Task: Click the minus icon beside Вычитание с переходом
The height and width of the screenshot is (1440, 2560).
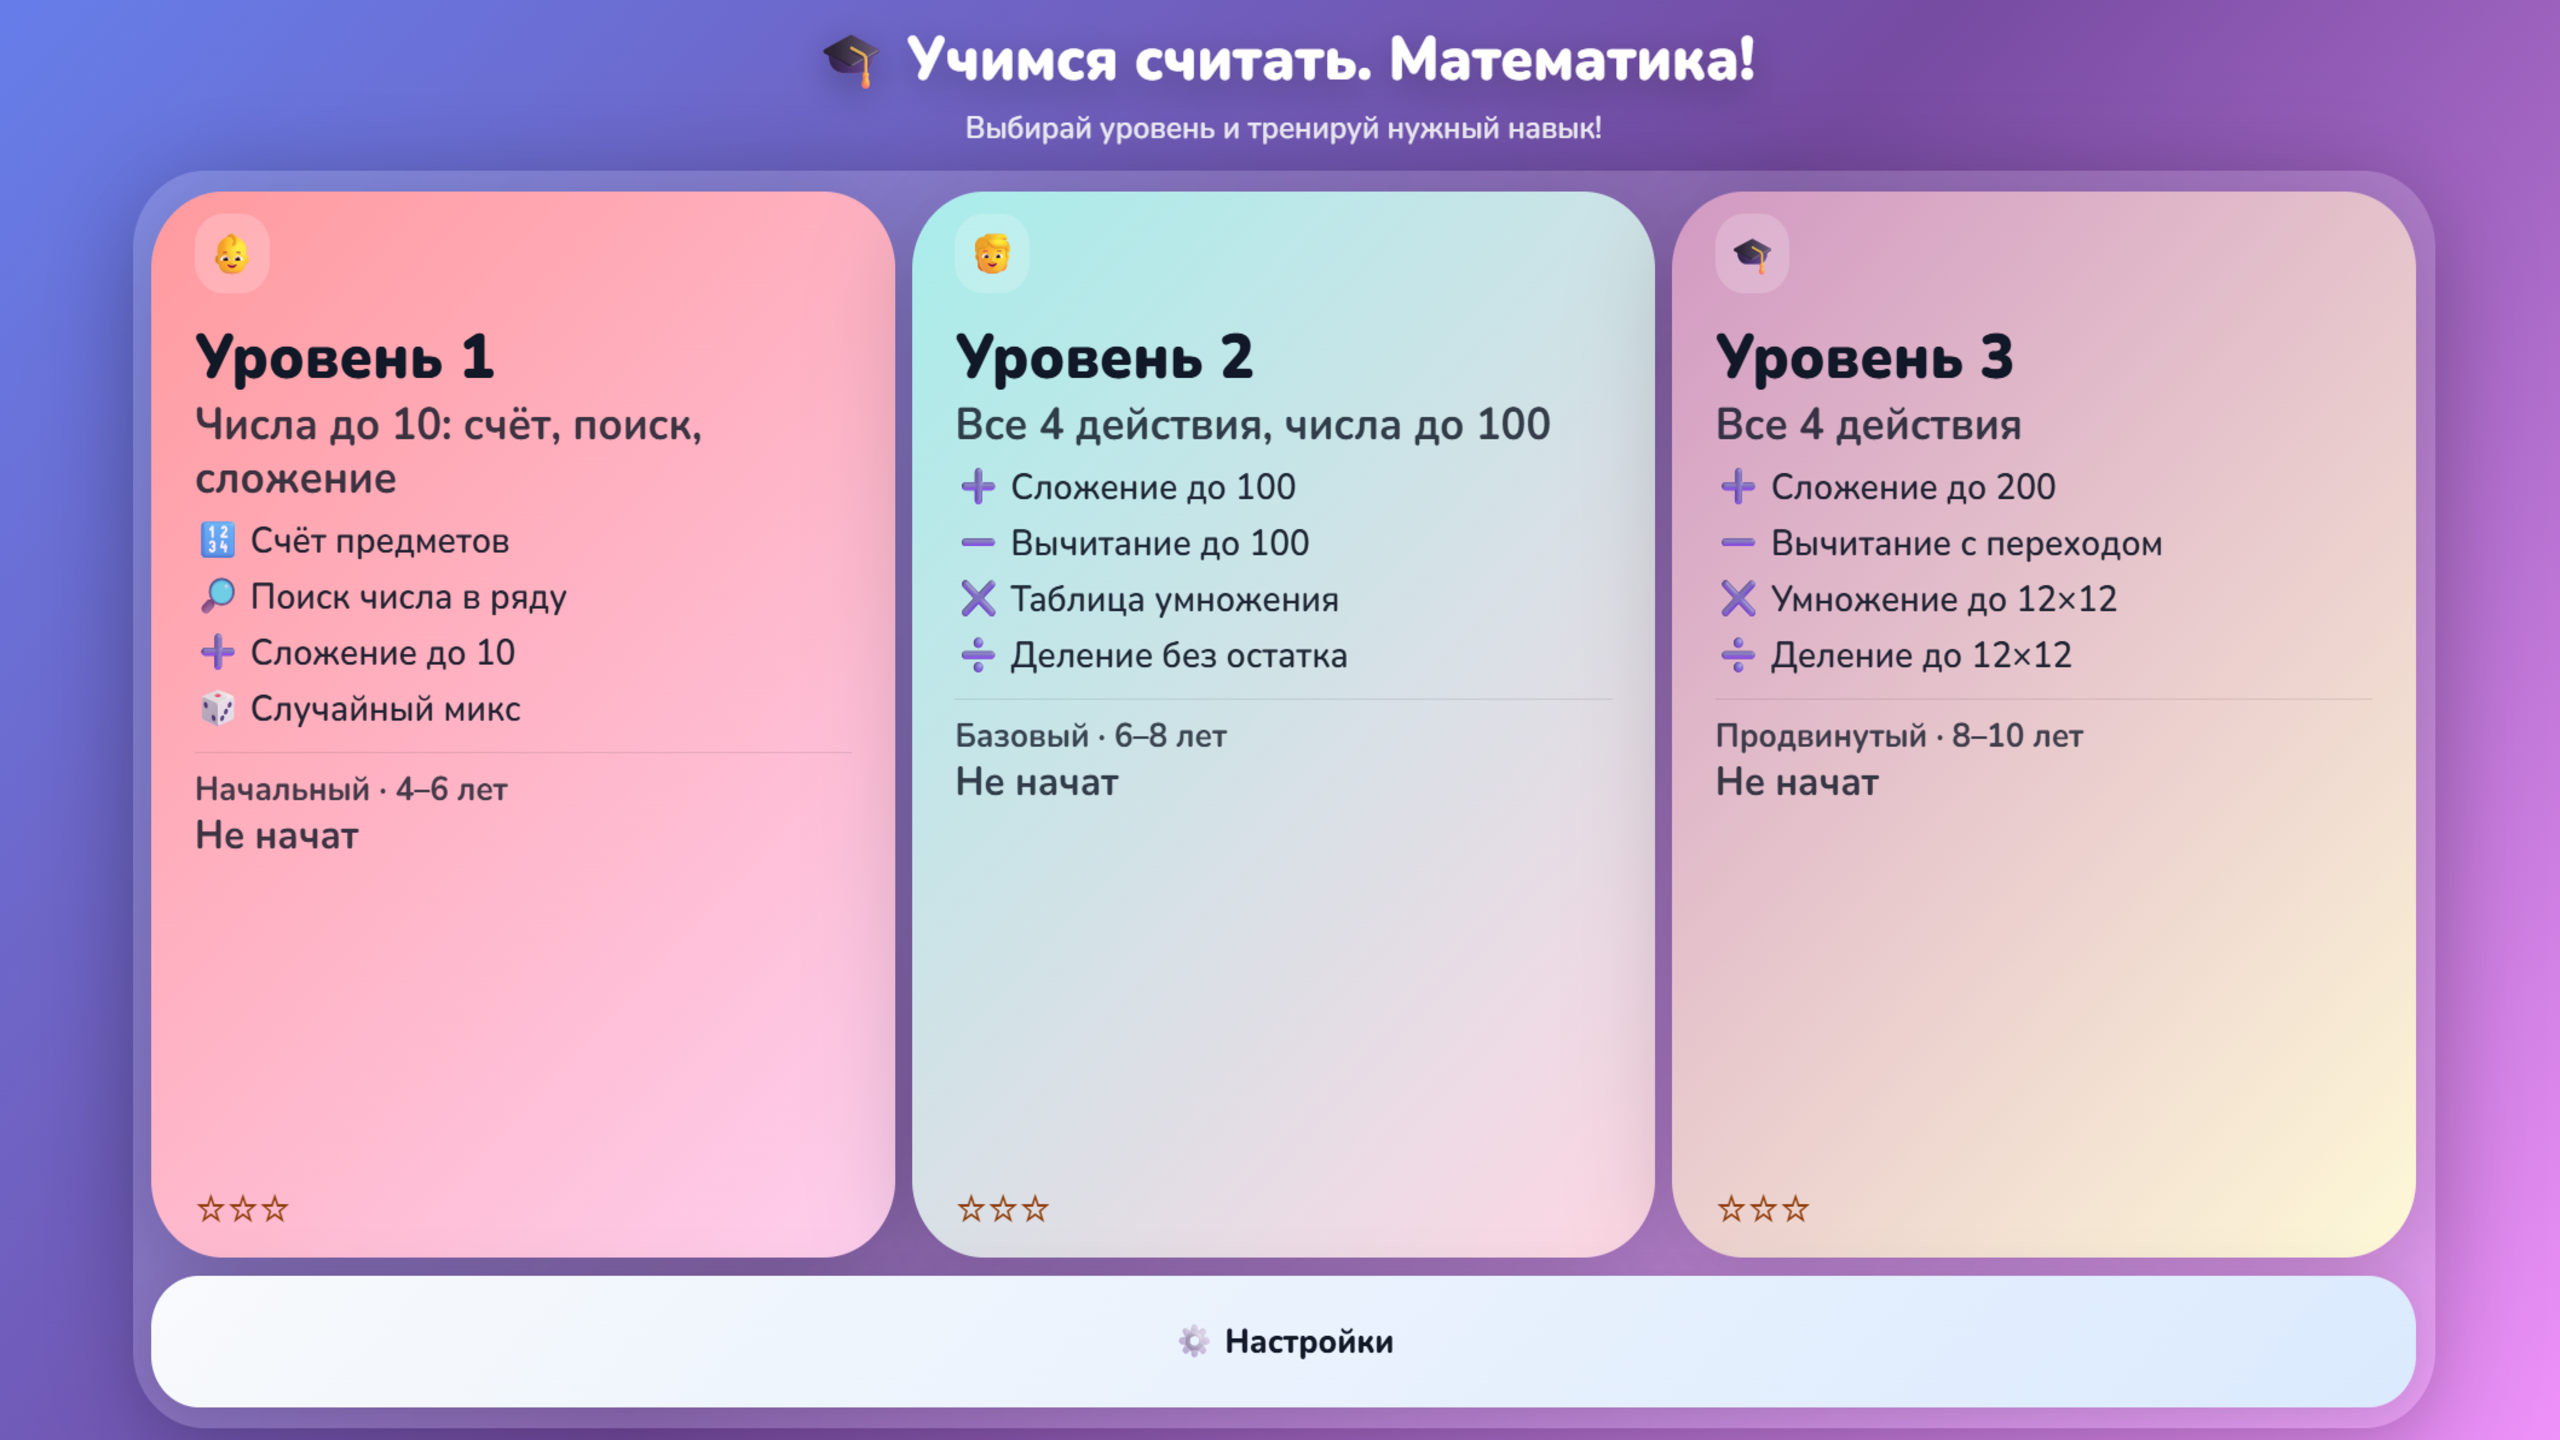Action: point(1737,542)
